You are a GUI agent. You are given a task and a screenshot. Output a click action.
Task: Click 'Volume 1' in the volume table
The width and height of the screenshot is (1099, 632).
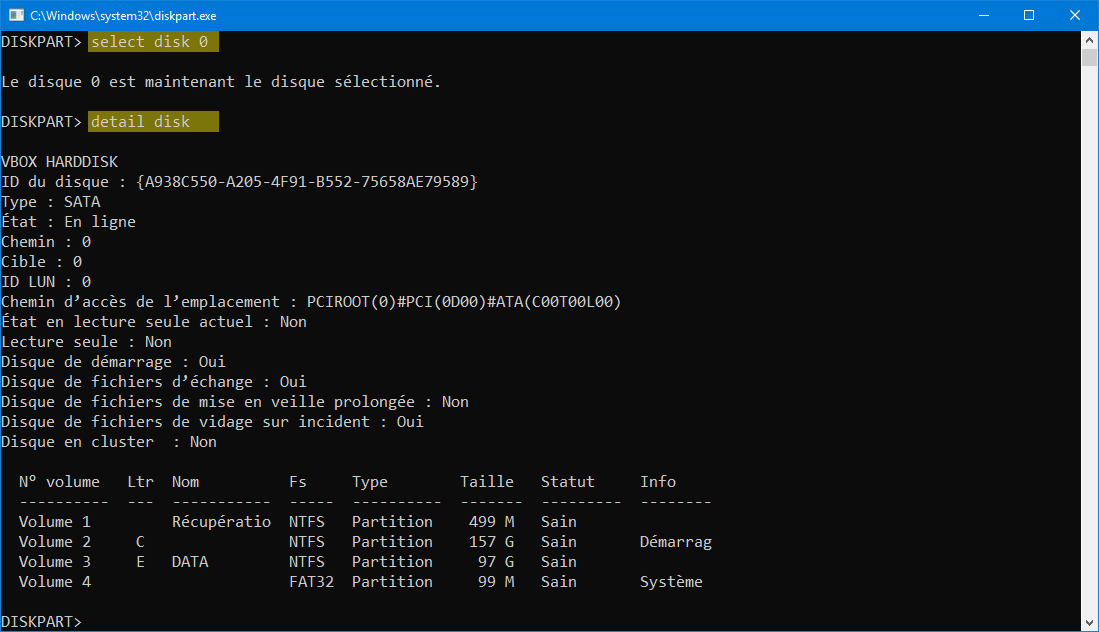point(55,522)
